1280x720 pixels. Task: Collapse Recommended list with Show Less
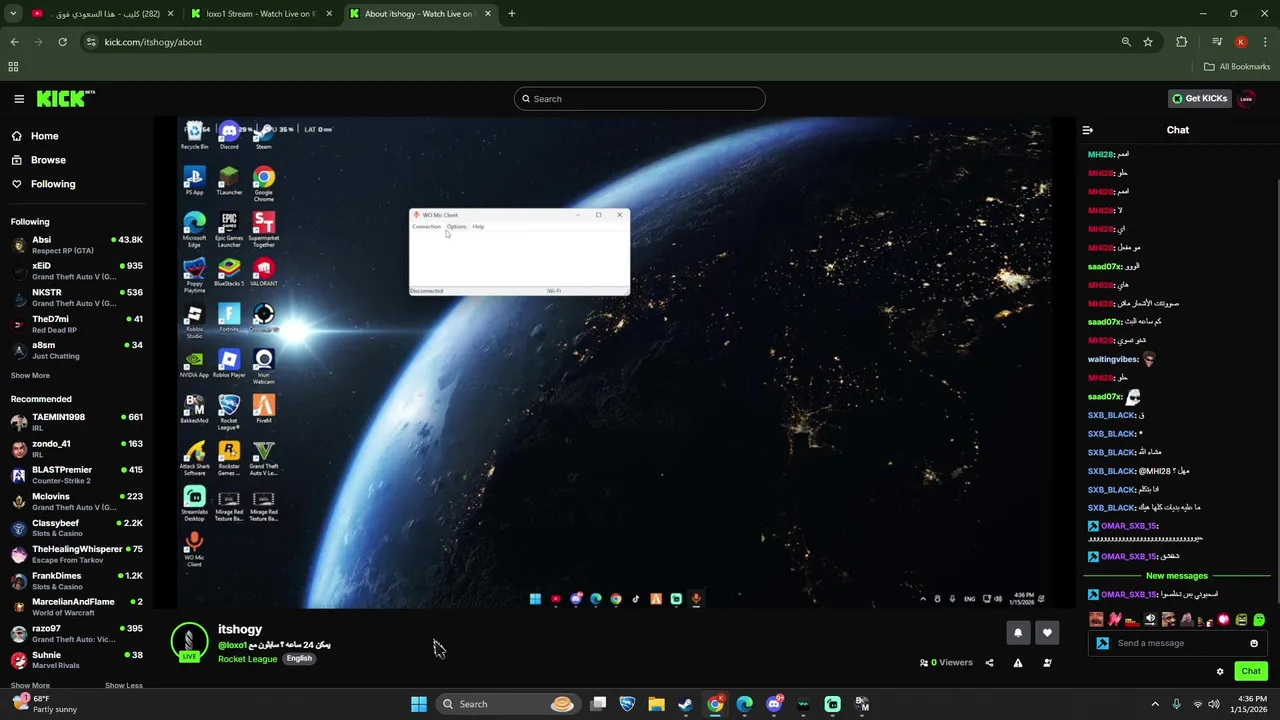tap(123, 686)
